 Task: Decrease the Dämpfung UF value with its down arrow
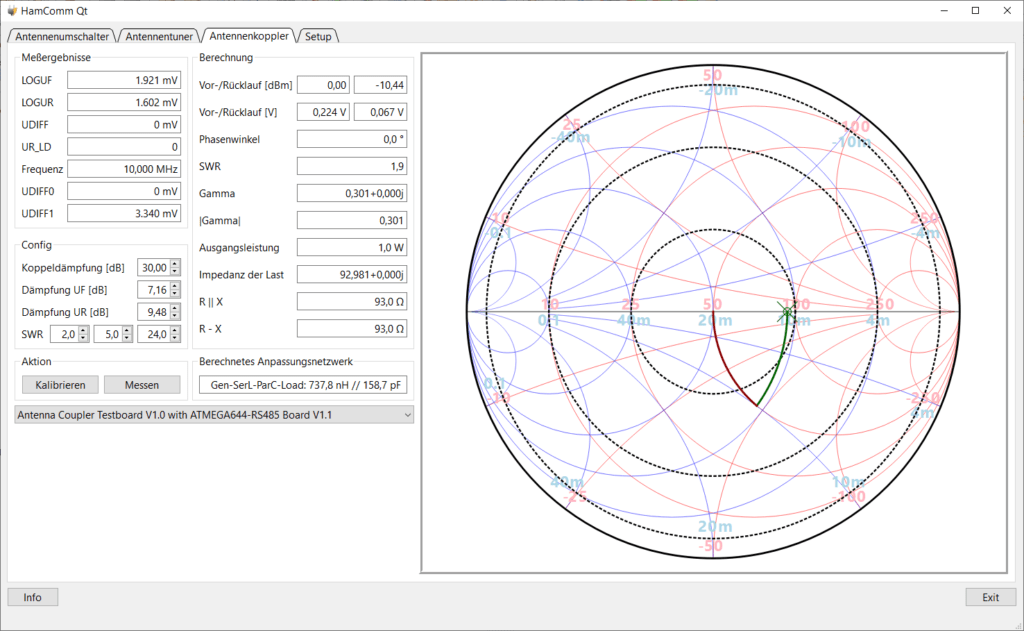click(175, 293)
